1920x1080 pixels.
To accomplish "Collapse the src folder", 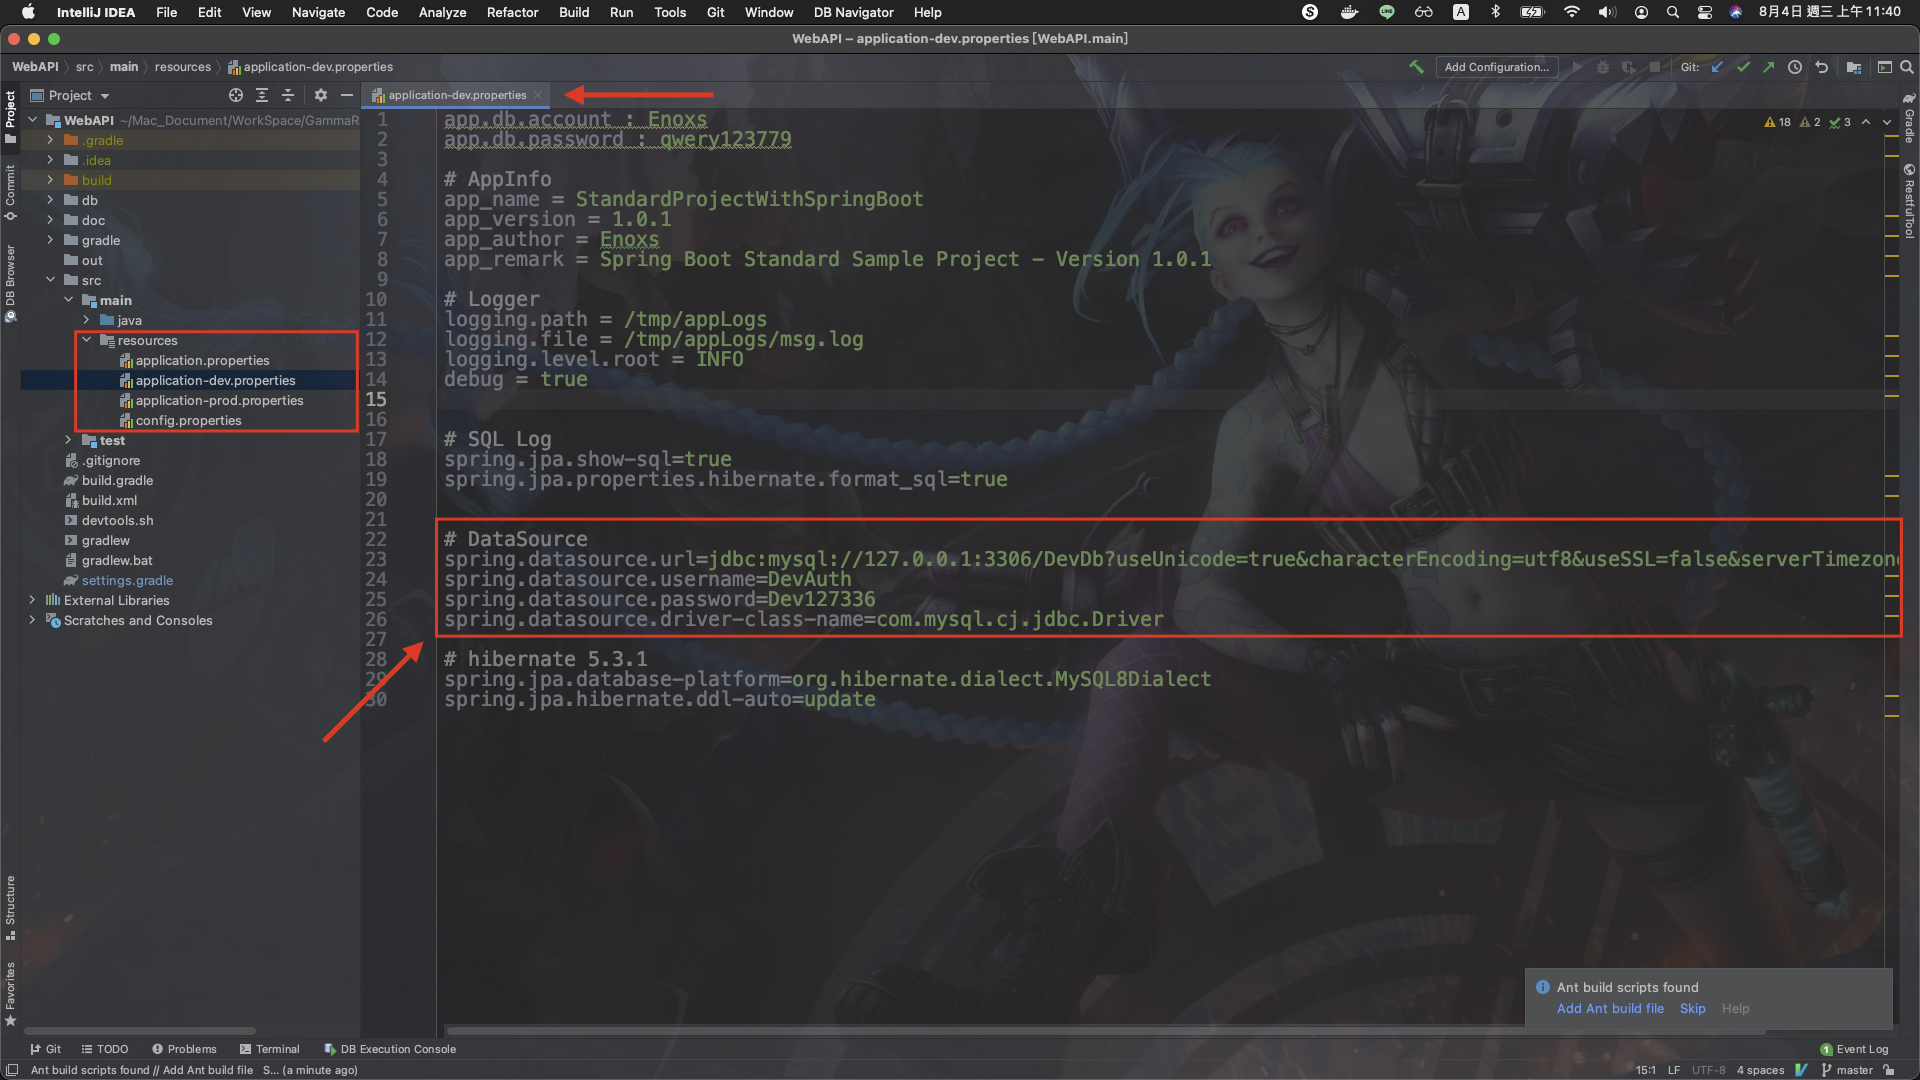I will [51, 280].
